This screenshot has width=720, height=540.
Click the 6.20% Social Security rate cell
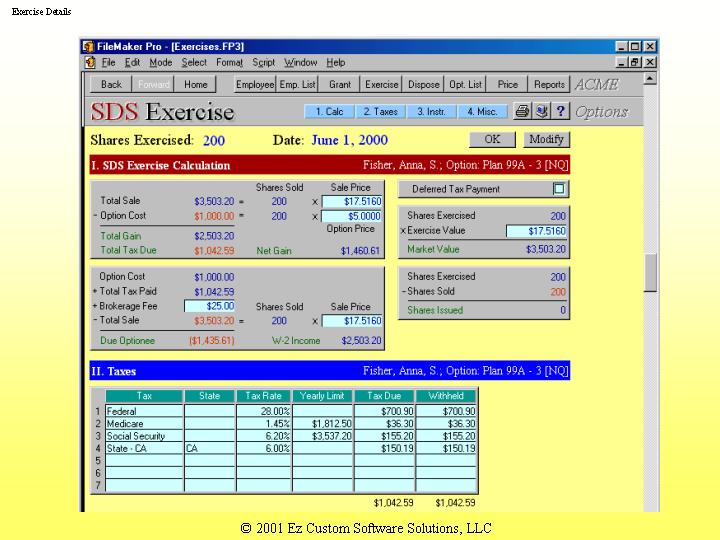click(264, 436)
